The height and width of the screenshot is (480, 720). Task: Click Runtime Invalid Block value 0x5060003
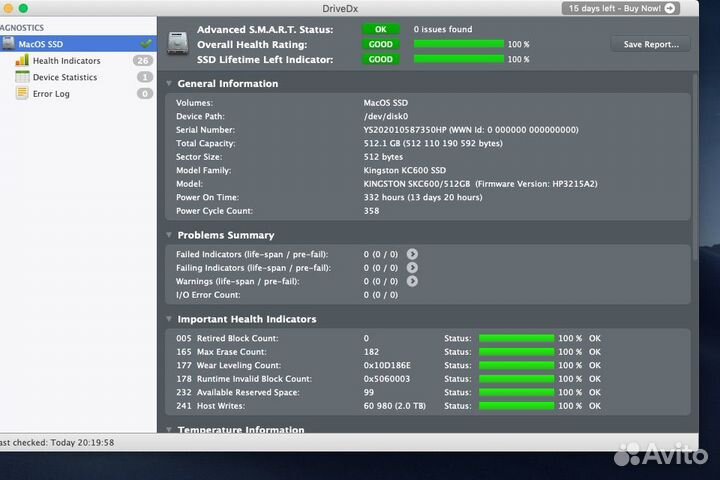(x=387, y=379)
